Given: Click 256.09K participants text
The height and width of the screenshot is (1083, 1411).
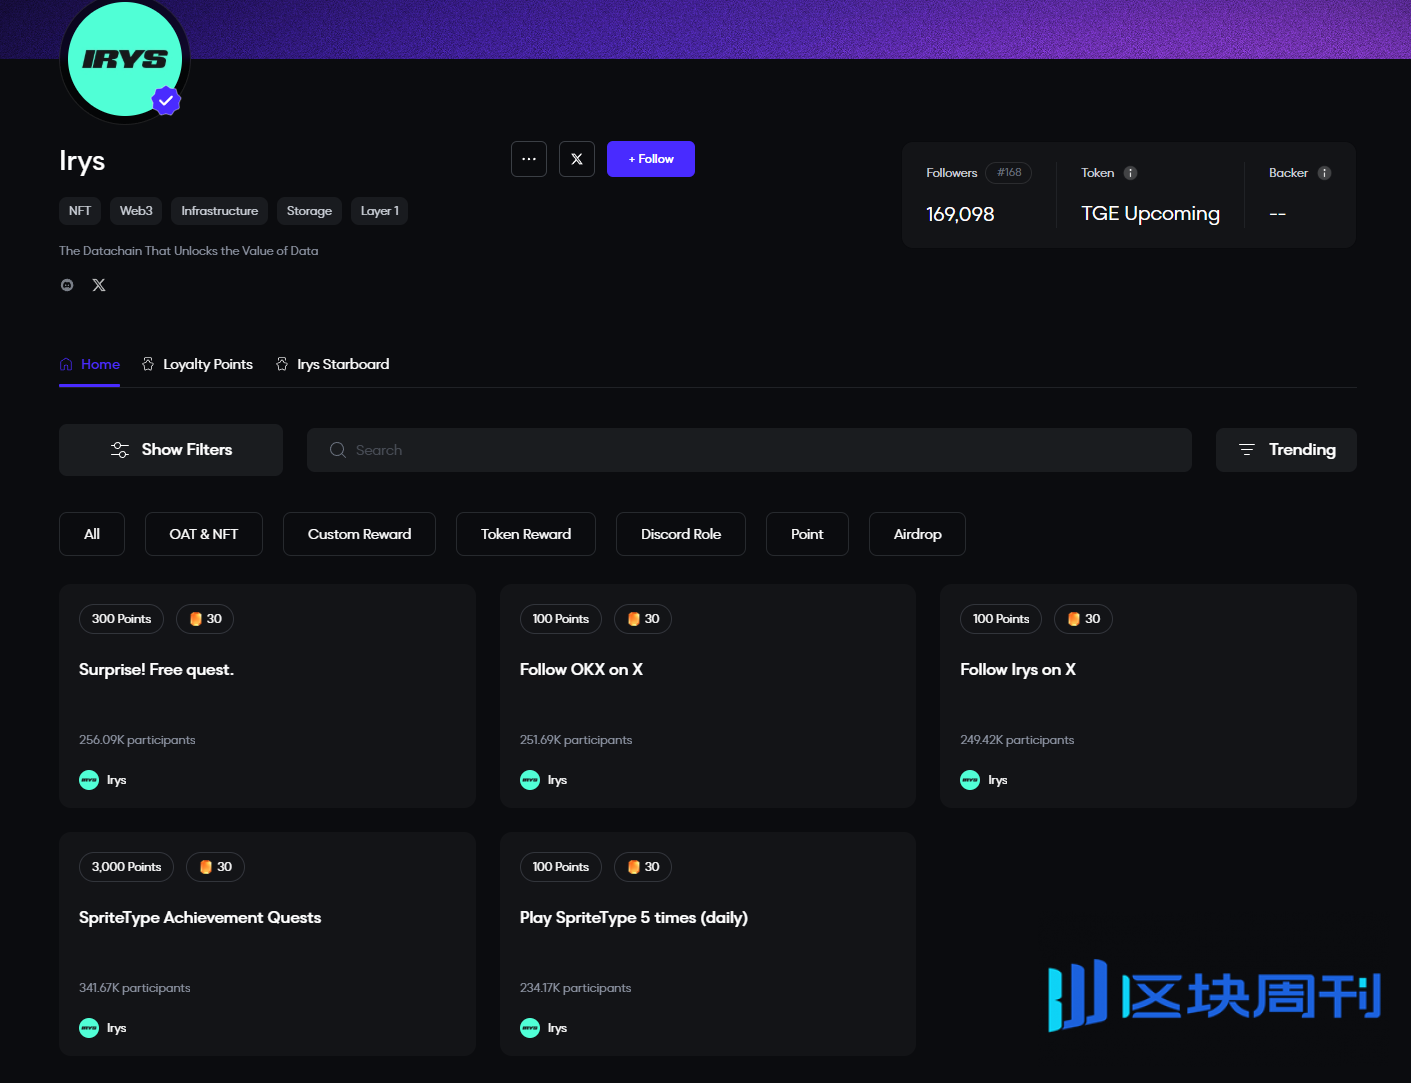Looking at the screenshot, I should click(x=137, y=740).
